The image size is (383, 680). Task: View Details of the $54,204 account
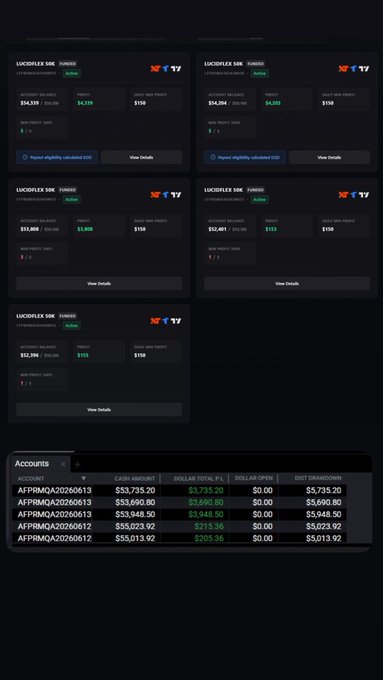[330, 157]
